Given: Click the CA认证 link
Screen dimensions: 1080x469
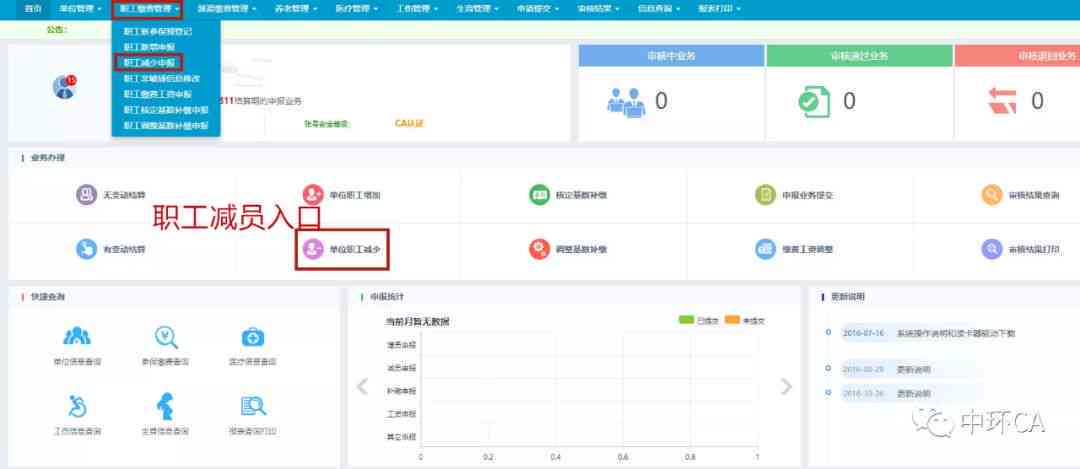Looking at the screenshot, I should point(408,124).
